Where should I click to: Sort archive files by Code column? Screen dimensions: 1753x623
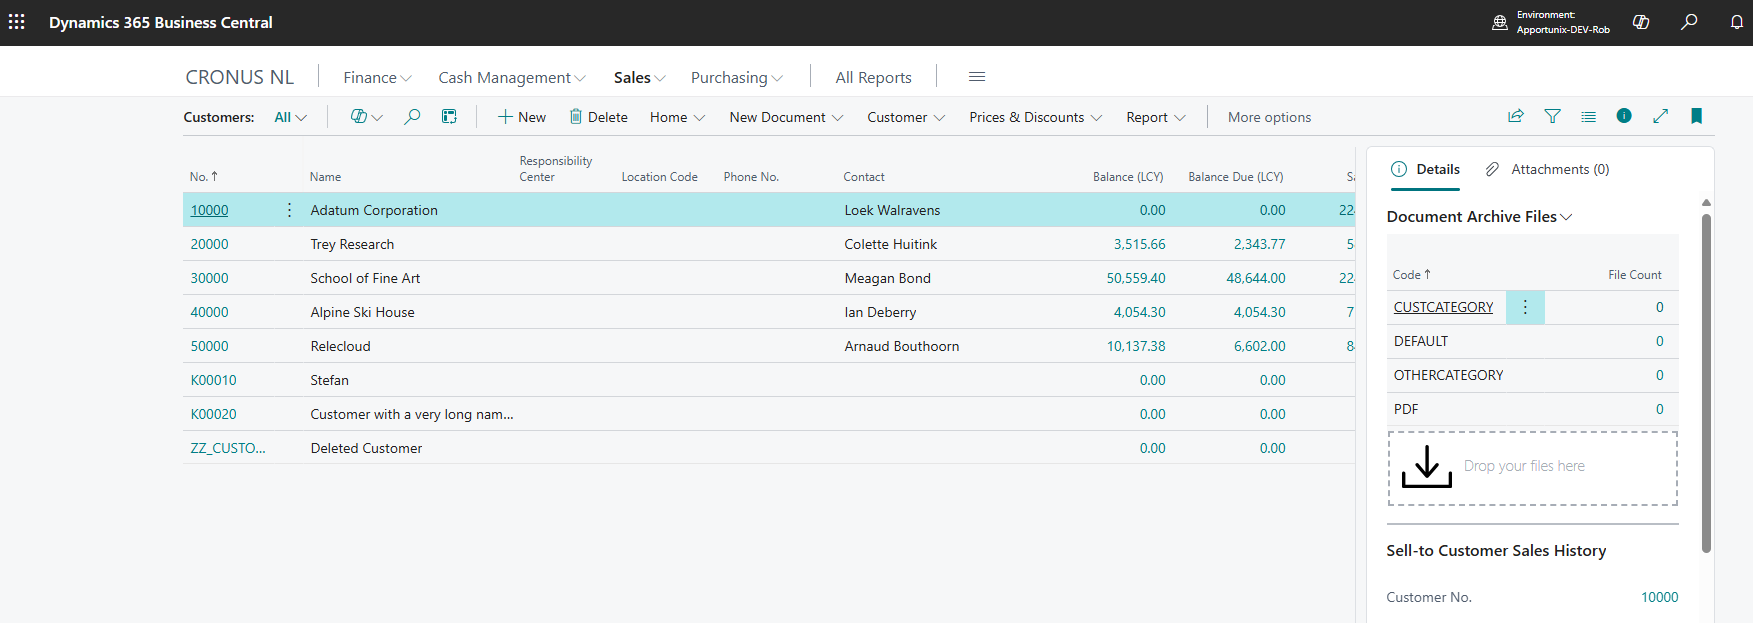pyautogui.click(x=1411, y=275)
